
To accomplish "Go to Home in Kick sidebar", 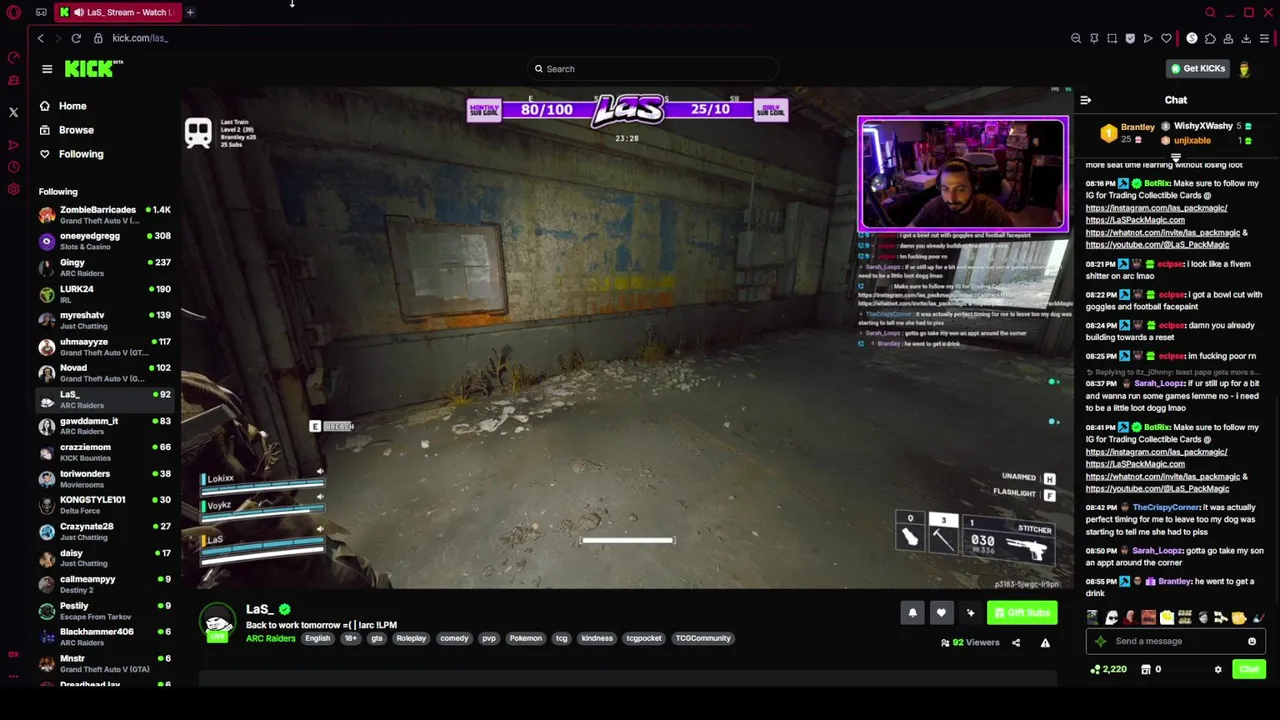I will [62, 106].
